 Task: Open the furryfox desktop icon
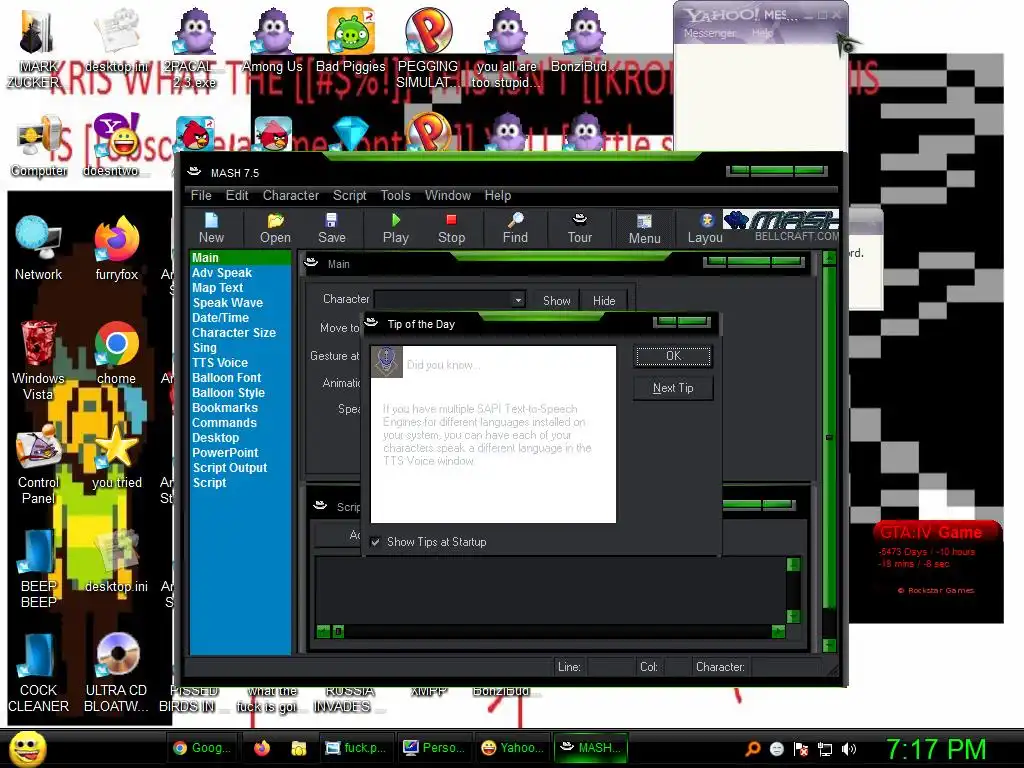117,248
